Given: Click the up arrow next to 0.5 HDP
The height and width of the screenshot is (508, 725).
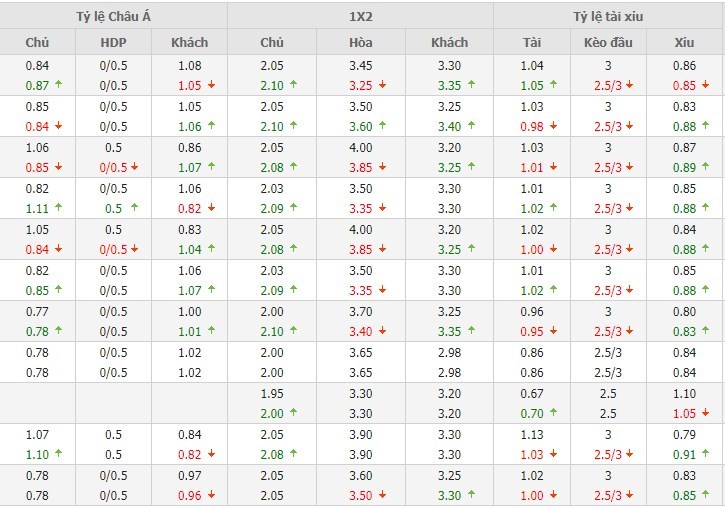Looking at the screenshot, I should pos(136,208).
